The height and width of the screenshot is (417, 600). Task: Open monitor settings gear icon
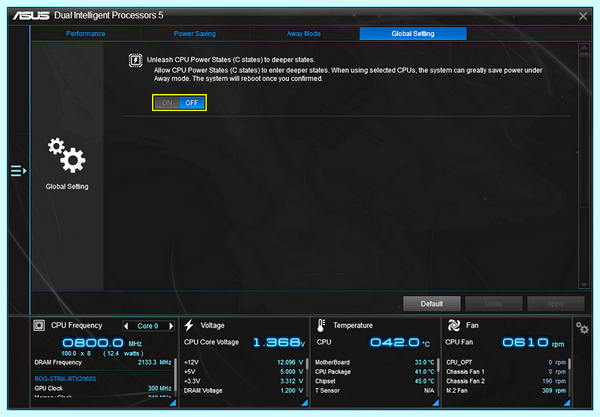tap(582, 328)
